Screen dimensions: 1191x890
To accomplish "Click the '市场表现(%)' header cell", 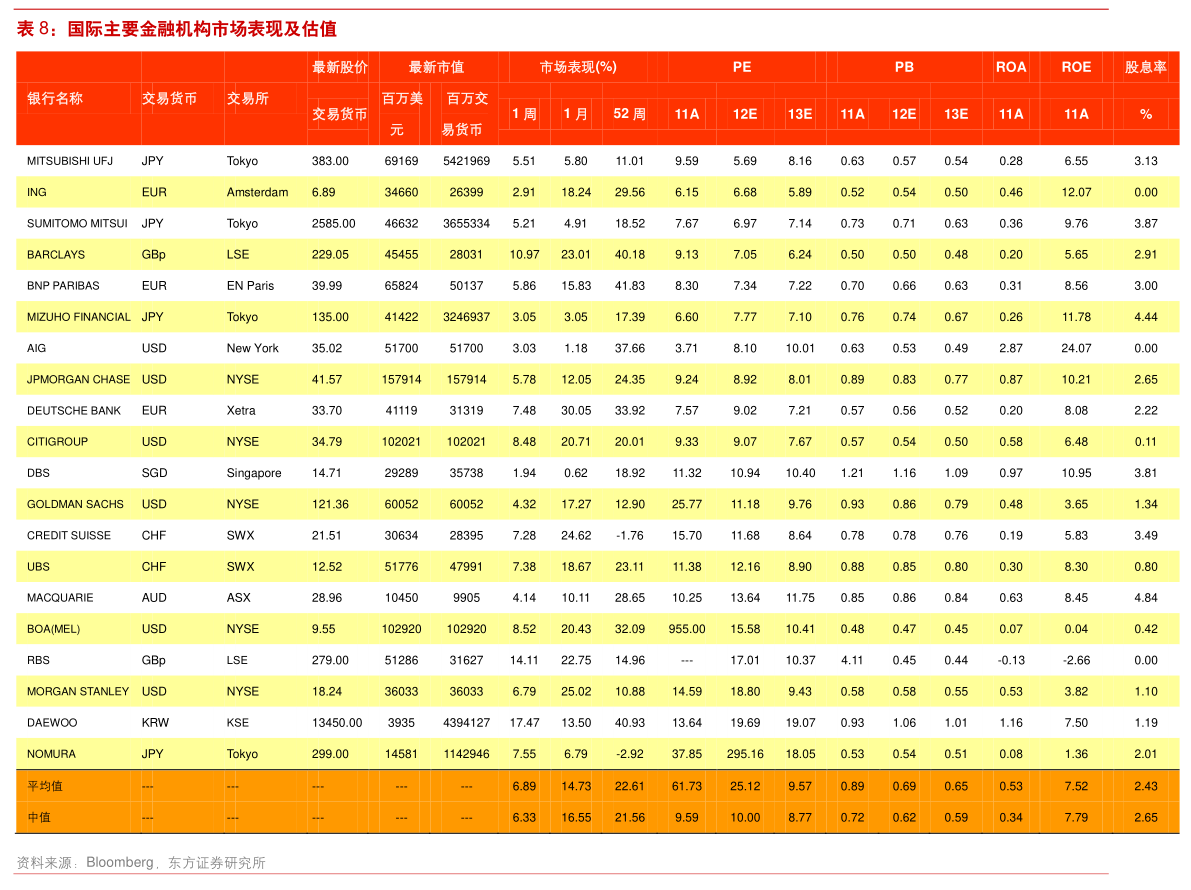I will click(x=578, y=67).
